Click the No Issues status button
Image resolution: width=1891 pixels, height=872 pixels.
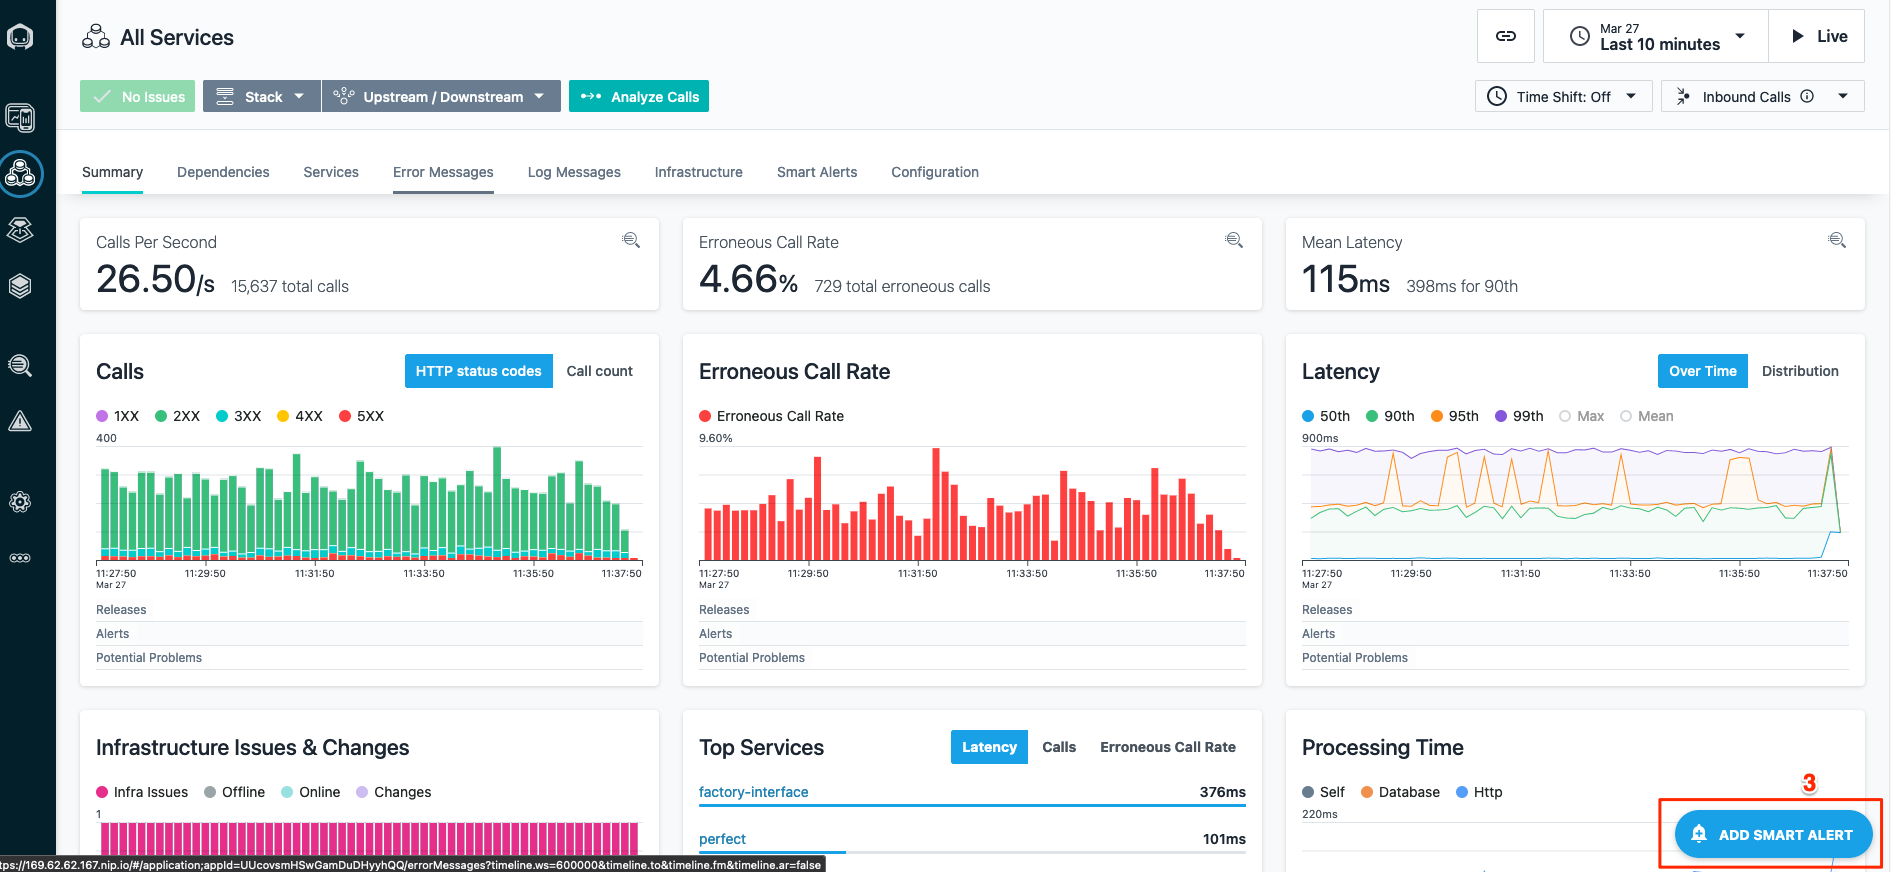(138, 96)
